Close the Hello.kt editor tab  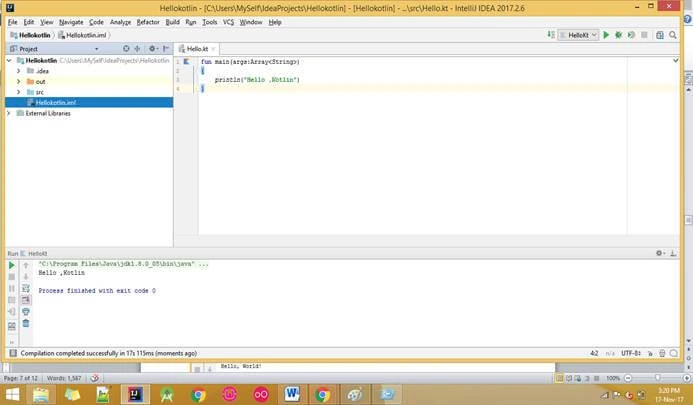[x=213, y=49]
